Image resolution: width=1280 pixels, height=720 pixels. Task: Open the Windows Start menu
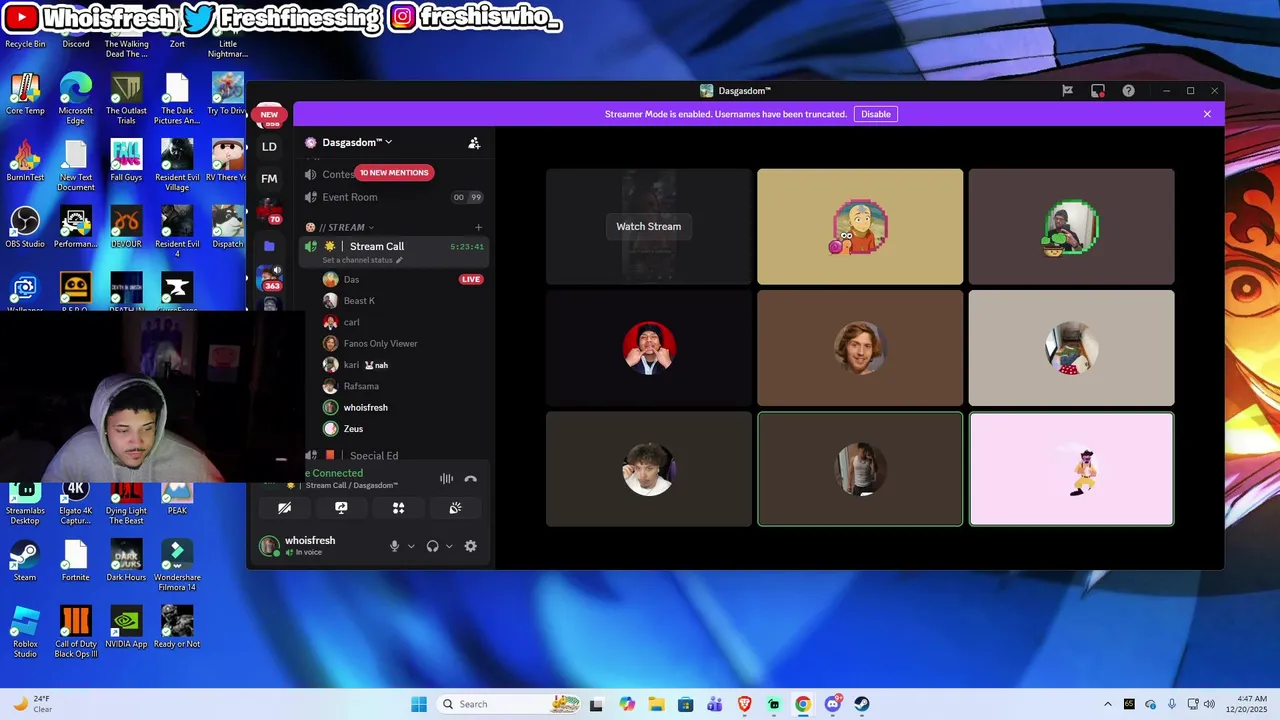pyautogui.click(x=419, y=704)
